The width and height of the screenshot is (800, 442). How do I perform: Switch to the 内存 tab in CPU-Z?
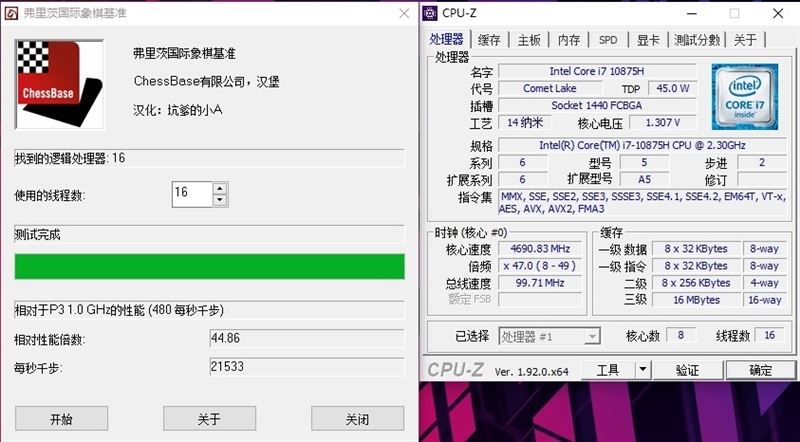pyautogui.click(x=568, y=40)
